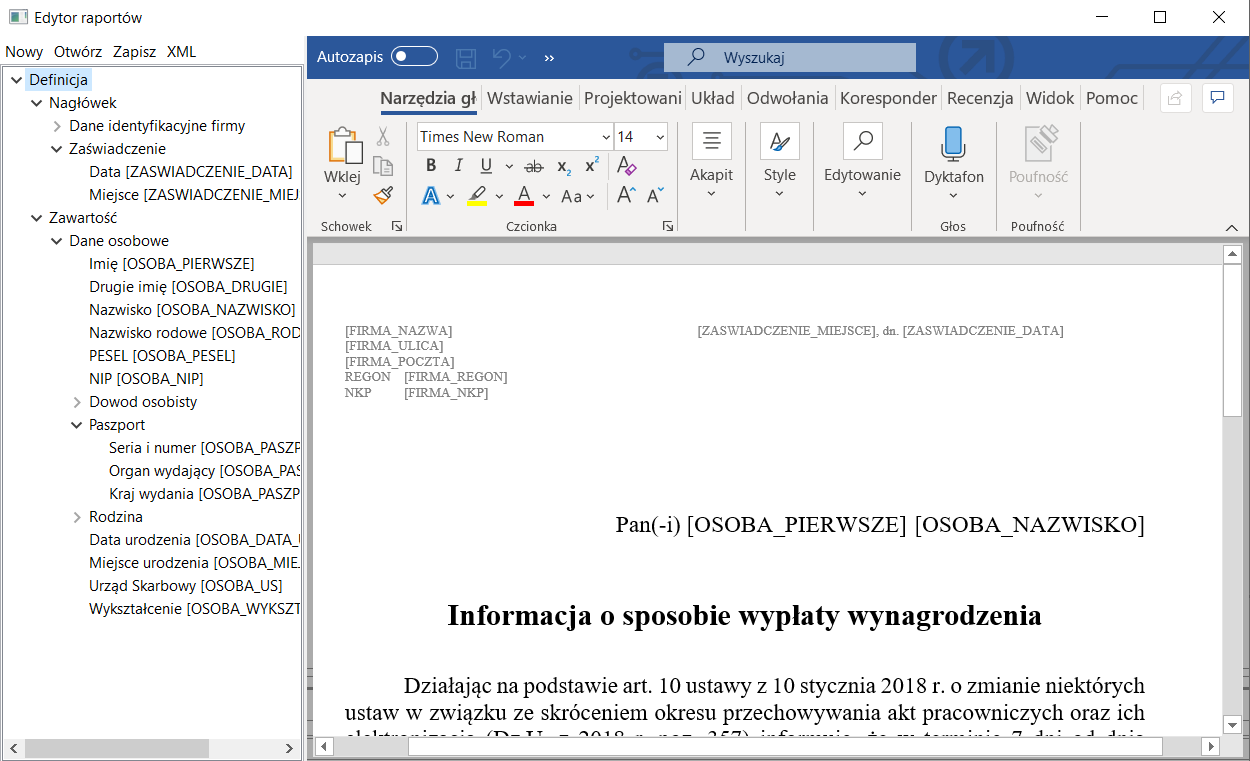
Task: Open the Times New Roman font dropdown
Action: point(606,137)
